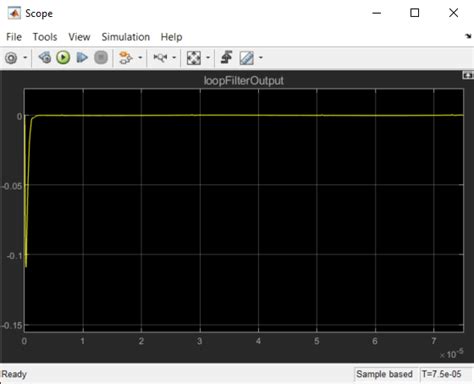Click the MATLAB icon in title bar
Viewport: 474px width, 384px height.
[14, 13]
